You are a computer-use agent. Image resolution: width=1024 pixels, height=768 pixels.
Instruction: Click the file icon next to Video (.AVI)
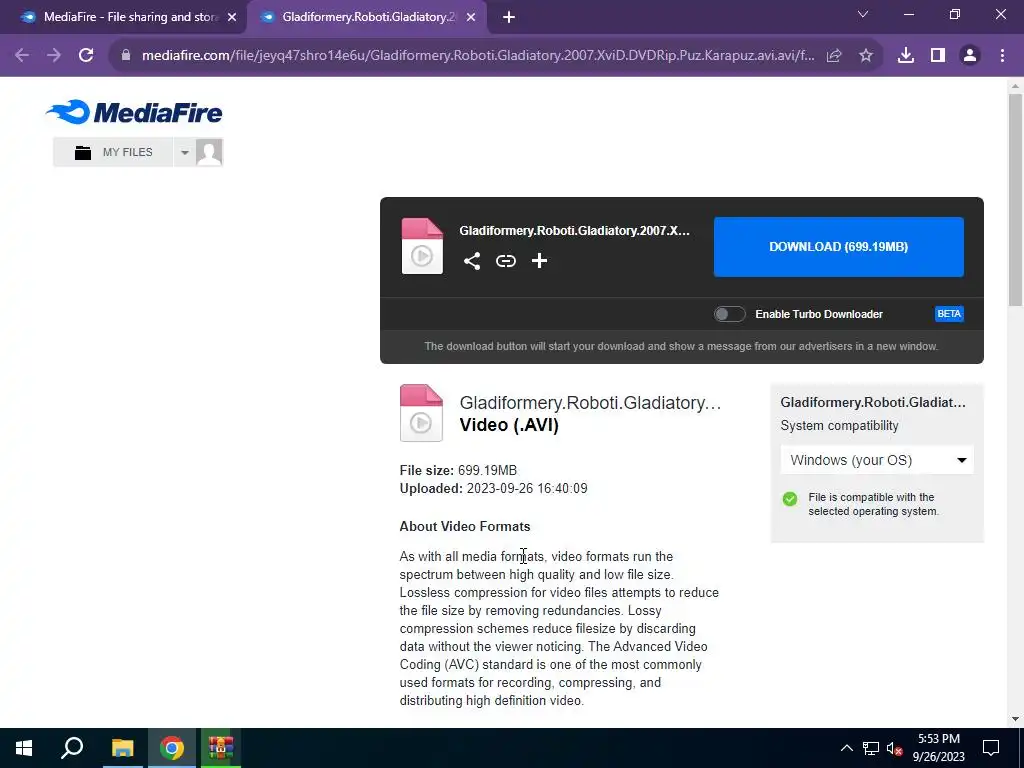pyautogui.click(x=421, y=413)
